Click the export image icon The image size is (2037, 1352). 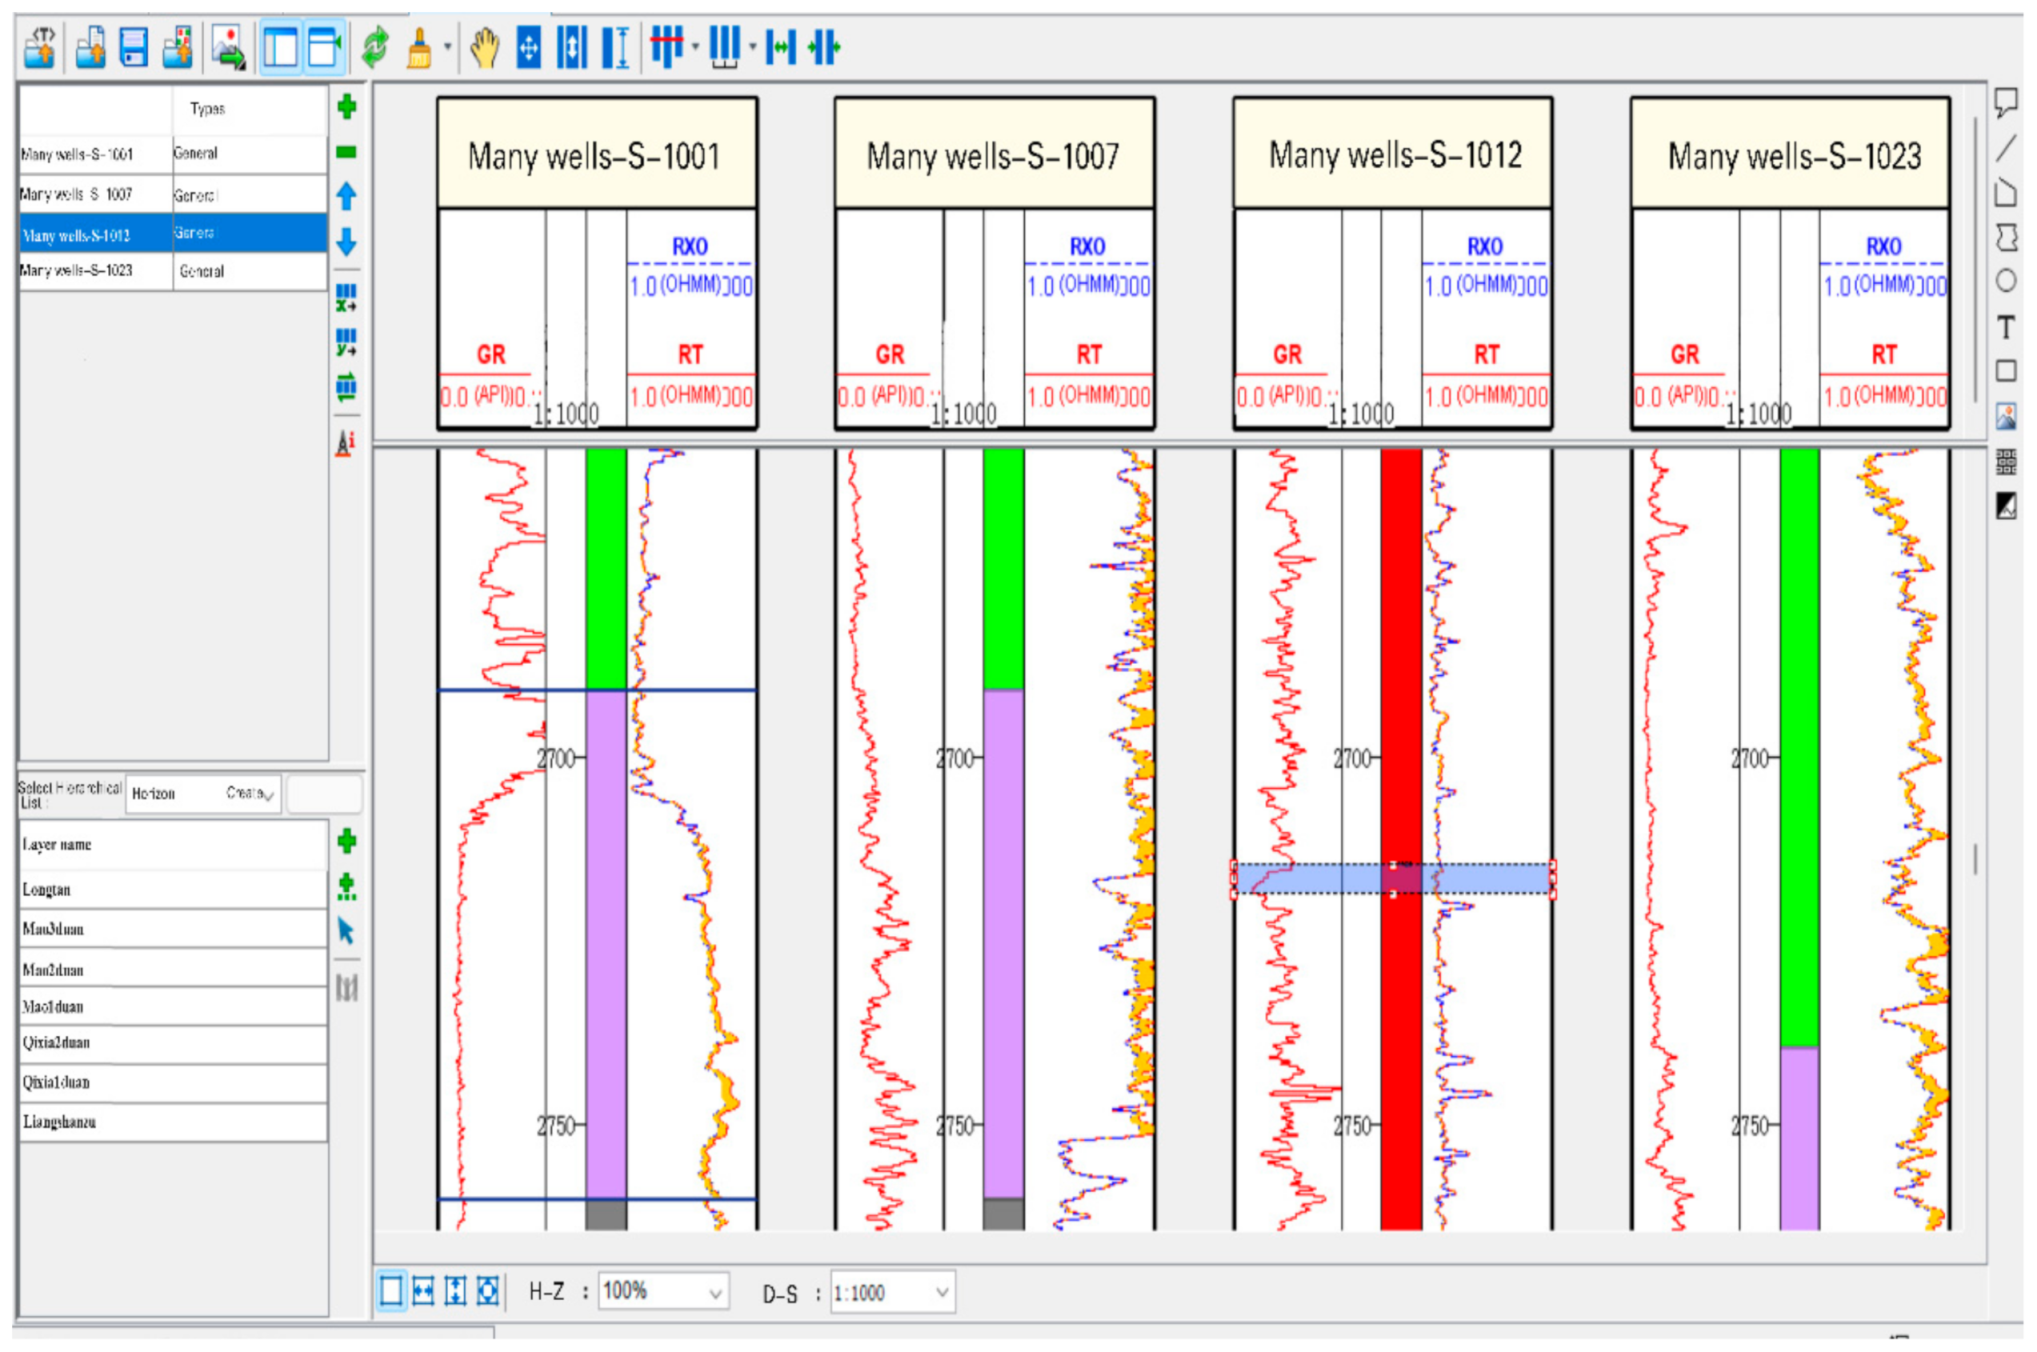click(x=228, y=47)
